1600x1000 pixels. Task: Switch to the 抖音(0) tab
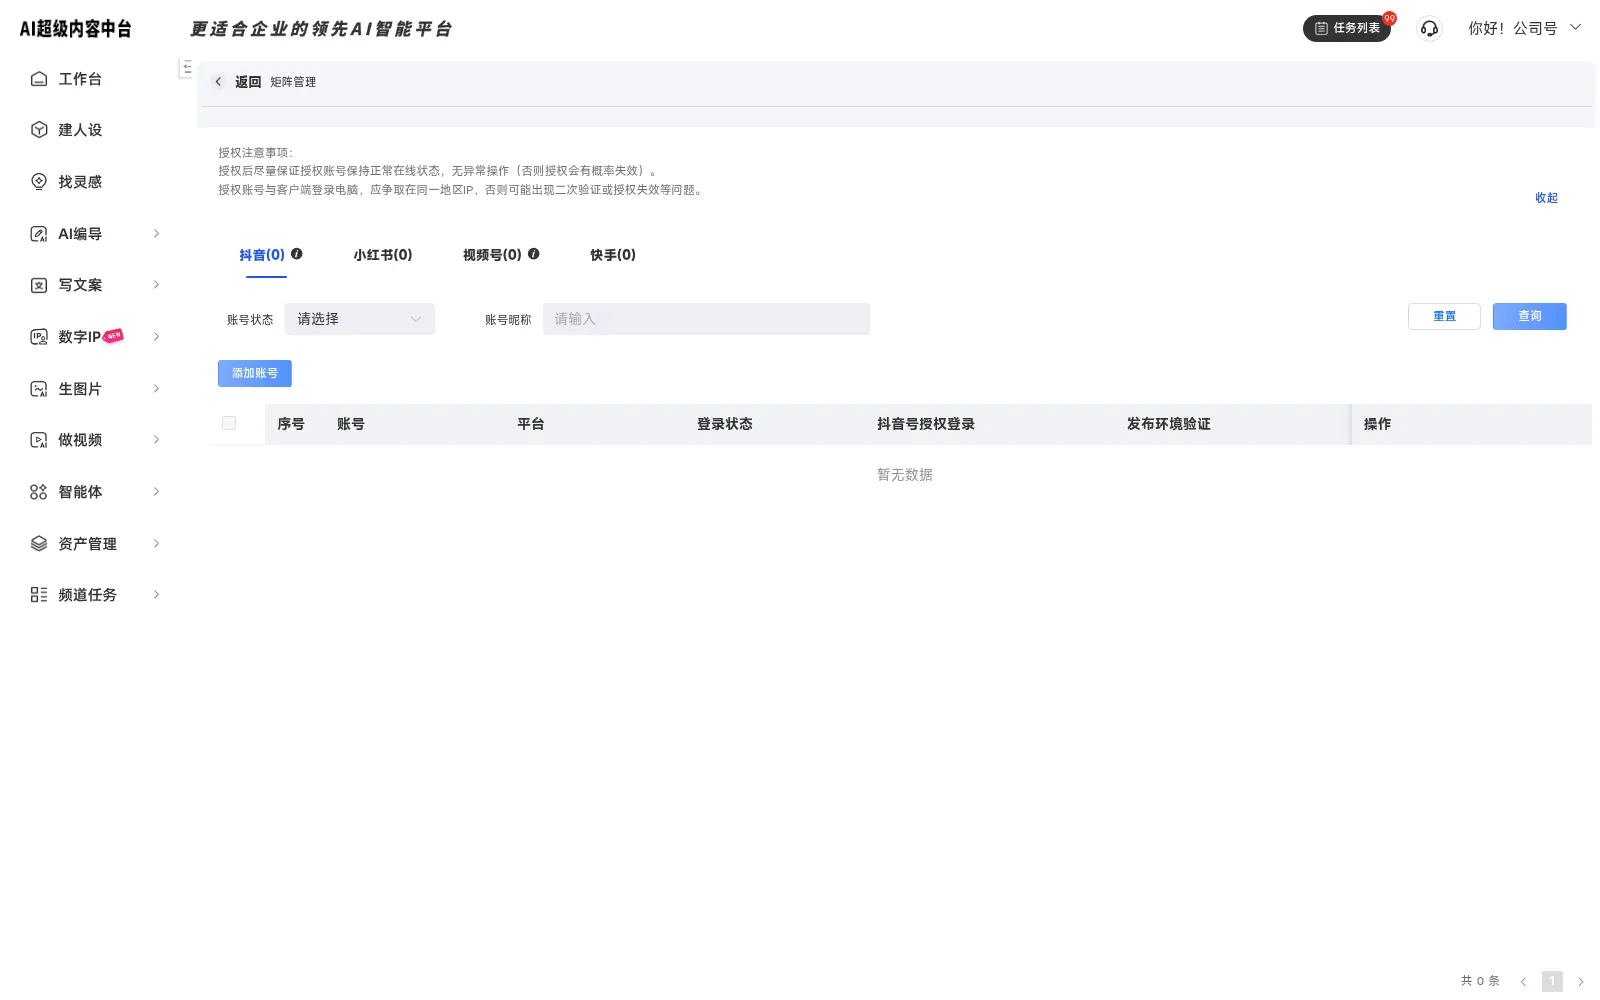click(262, 255)
